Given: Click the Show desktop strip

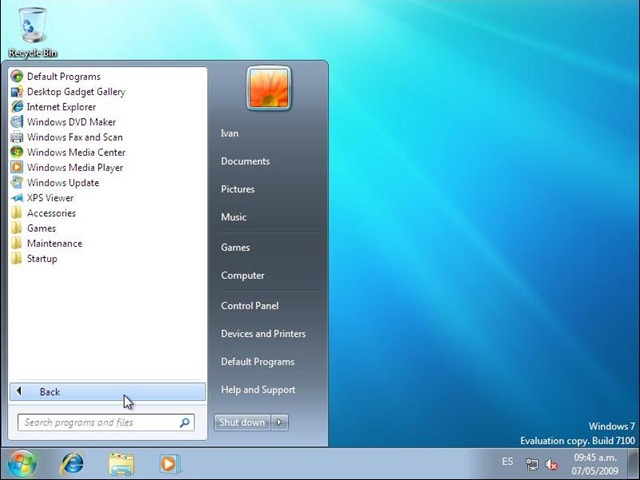Looking at the screenshot, I should 633,464.
